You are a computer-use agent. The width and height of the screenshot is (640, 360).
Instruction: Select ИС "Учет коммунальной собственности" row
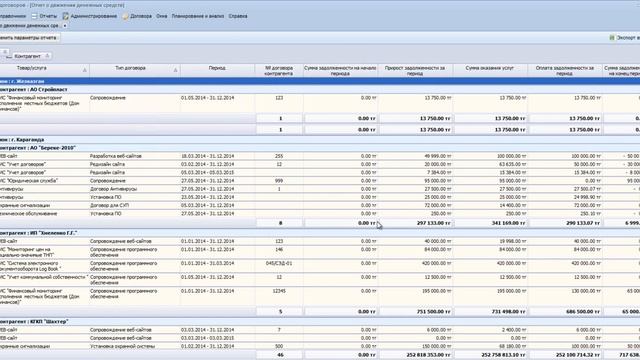click(x=320, y=280)
